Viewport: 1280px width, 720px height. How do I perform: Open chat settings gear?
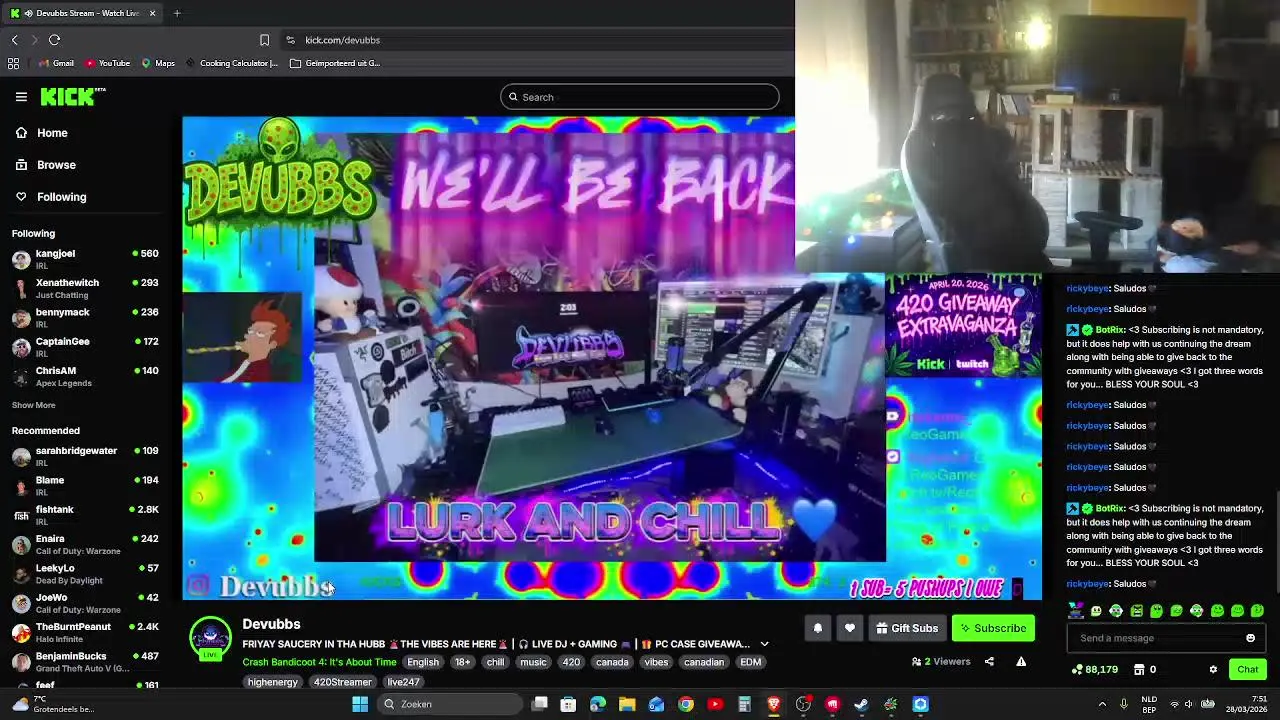pos(1213,670)
